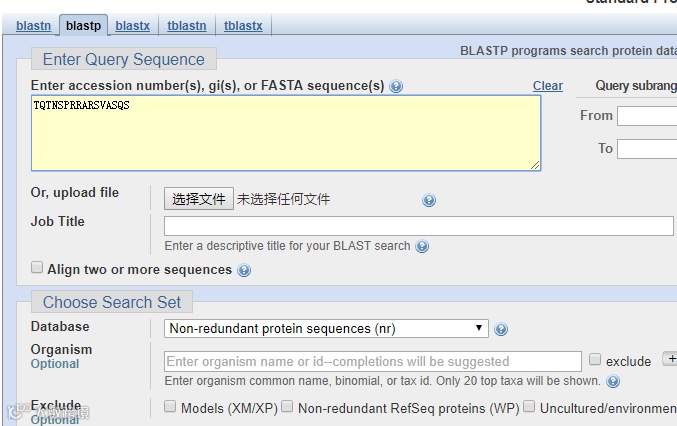Screen dimensions: 677x426
Task: Click the 未选择任何文件 file status text
Action: [283, 199]
